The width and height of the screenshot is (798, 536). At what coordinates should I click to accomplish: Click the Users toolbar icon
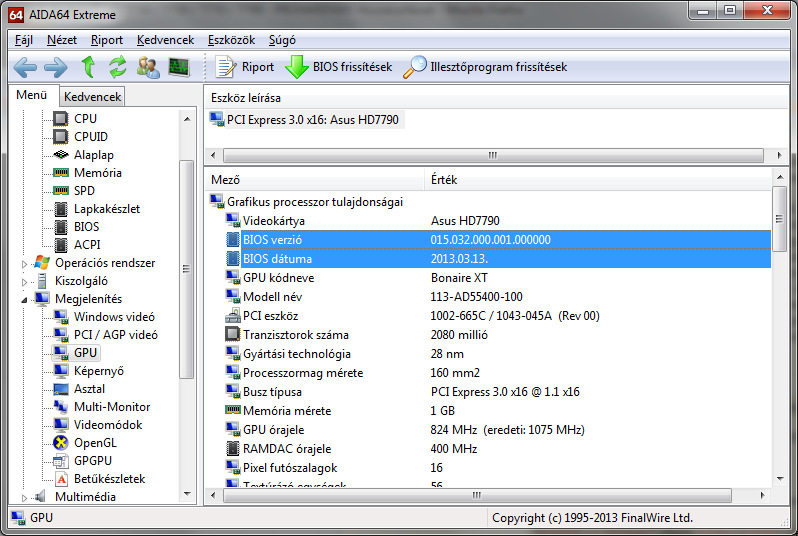tap(148, 67)
